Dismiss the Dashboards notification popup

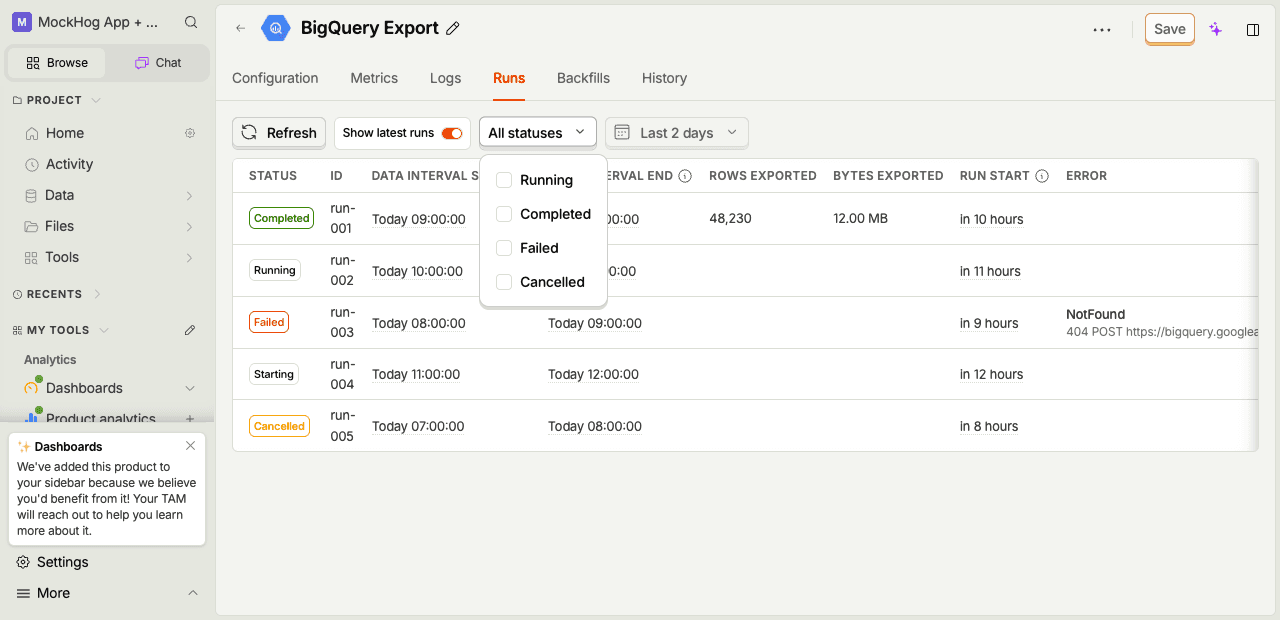(191, 446)
